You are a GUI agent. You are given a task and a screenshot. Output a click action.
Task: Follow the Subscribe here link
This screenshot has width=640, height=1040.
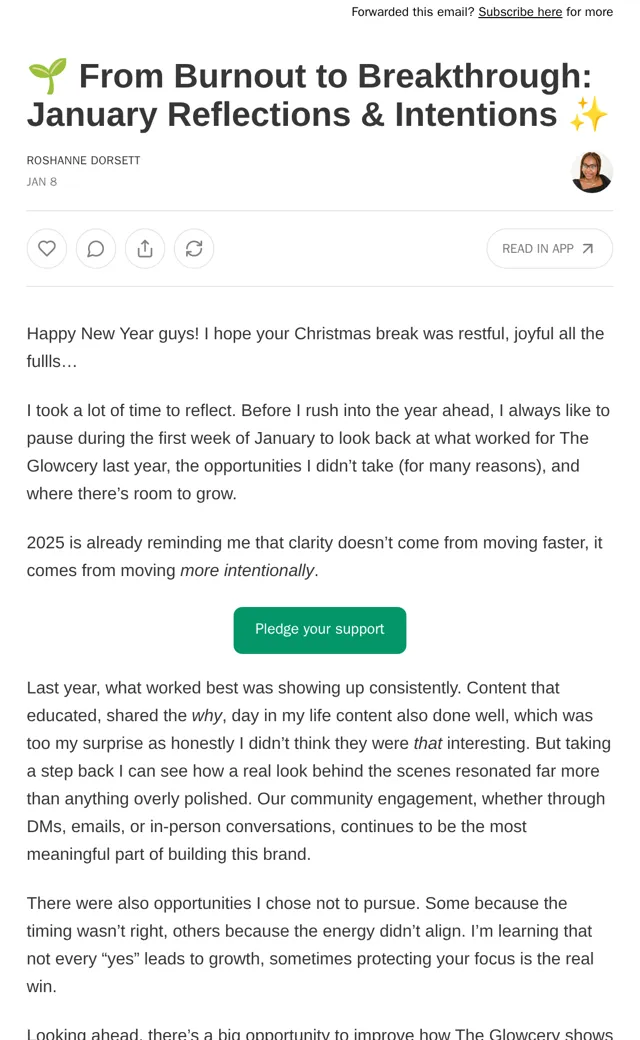tap(520, 12)
